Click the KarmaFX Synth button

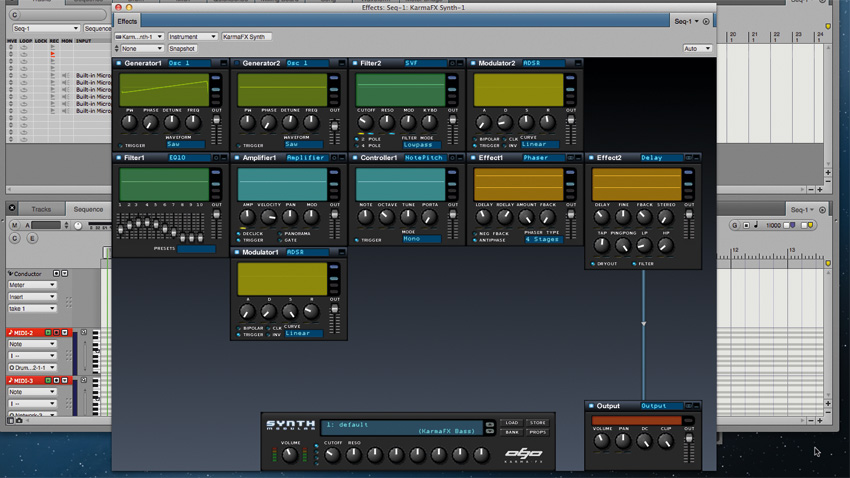[x=247, y=36]
